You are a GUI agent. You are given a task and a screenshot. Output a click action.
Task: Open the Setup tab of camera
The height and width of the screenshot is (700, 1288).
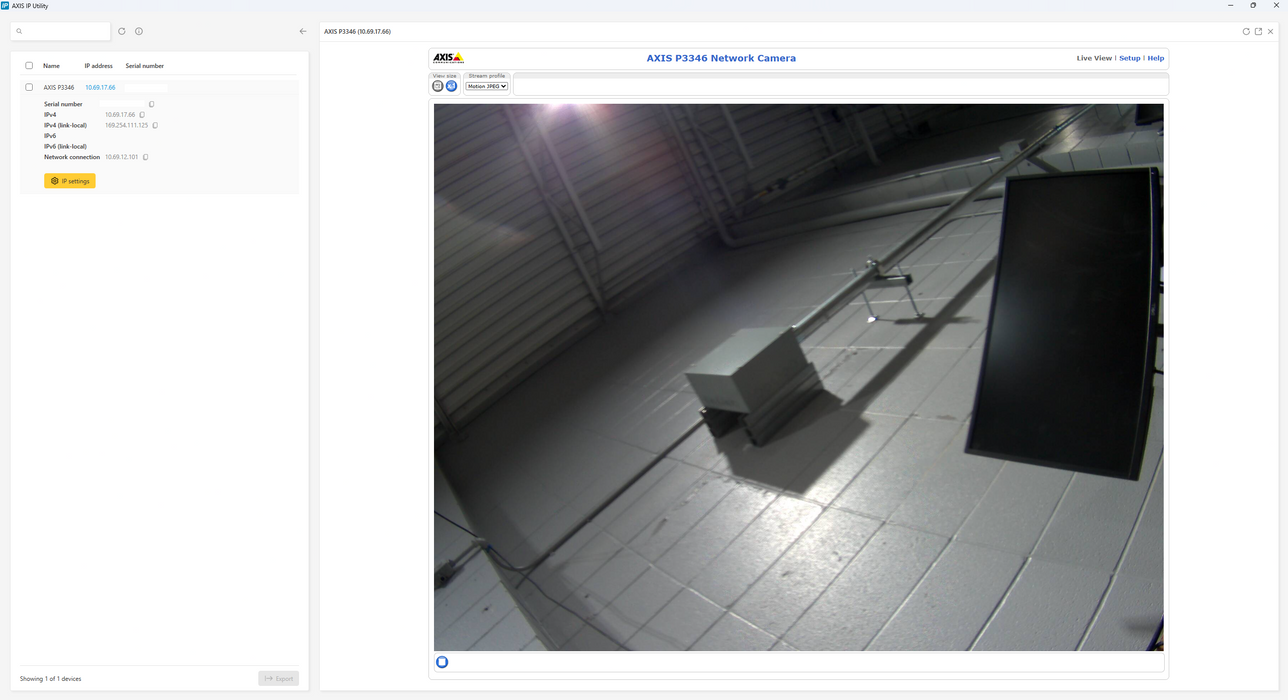click(1129, 58)
